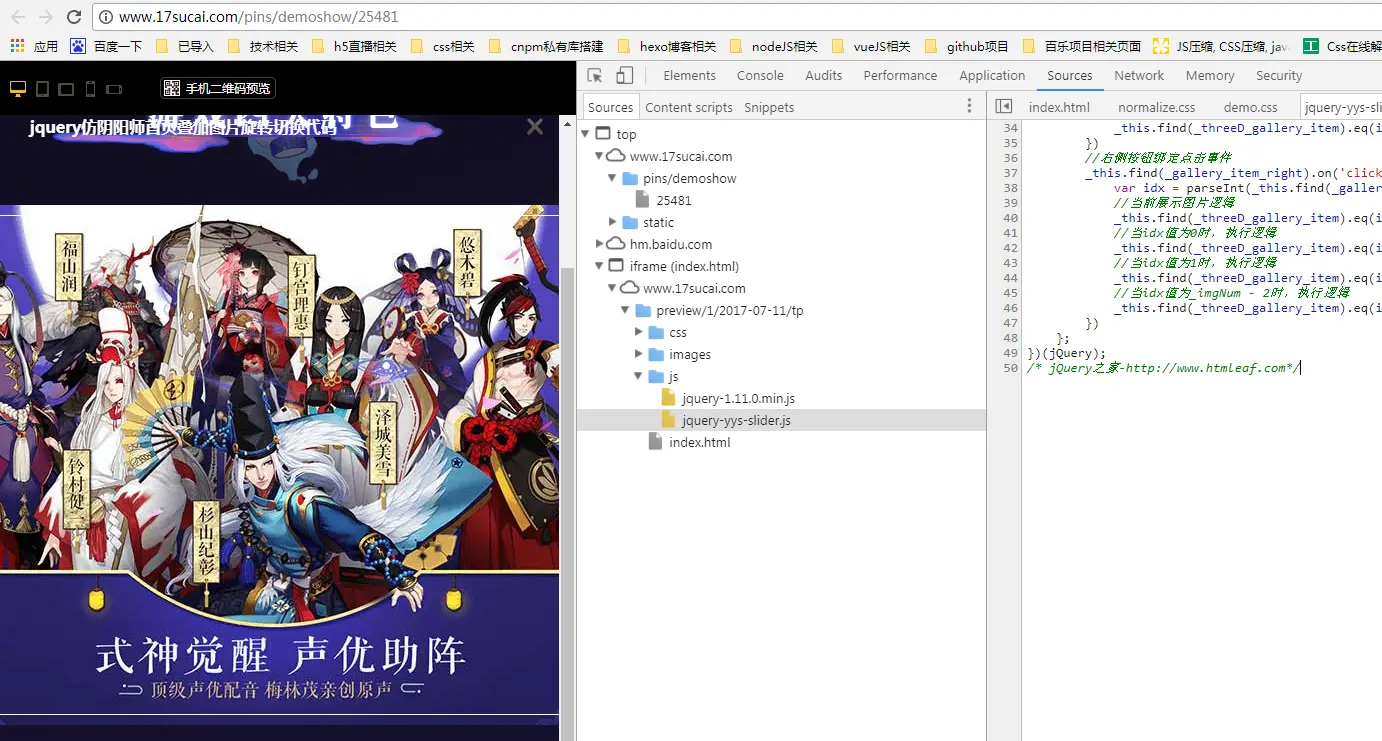This screenshot has height=741, width=1382.
Task: Open the JS压缩, CSS压缩 bookmark
Action: click(1221, 46)
